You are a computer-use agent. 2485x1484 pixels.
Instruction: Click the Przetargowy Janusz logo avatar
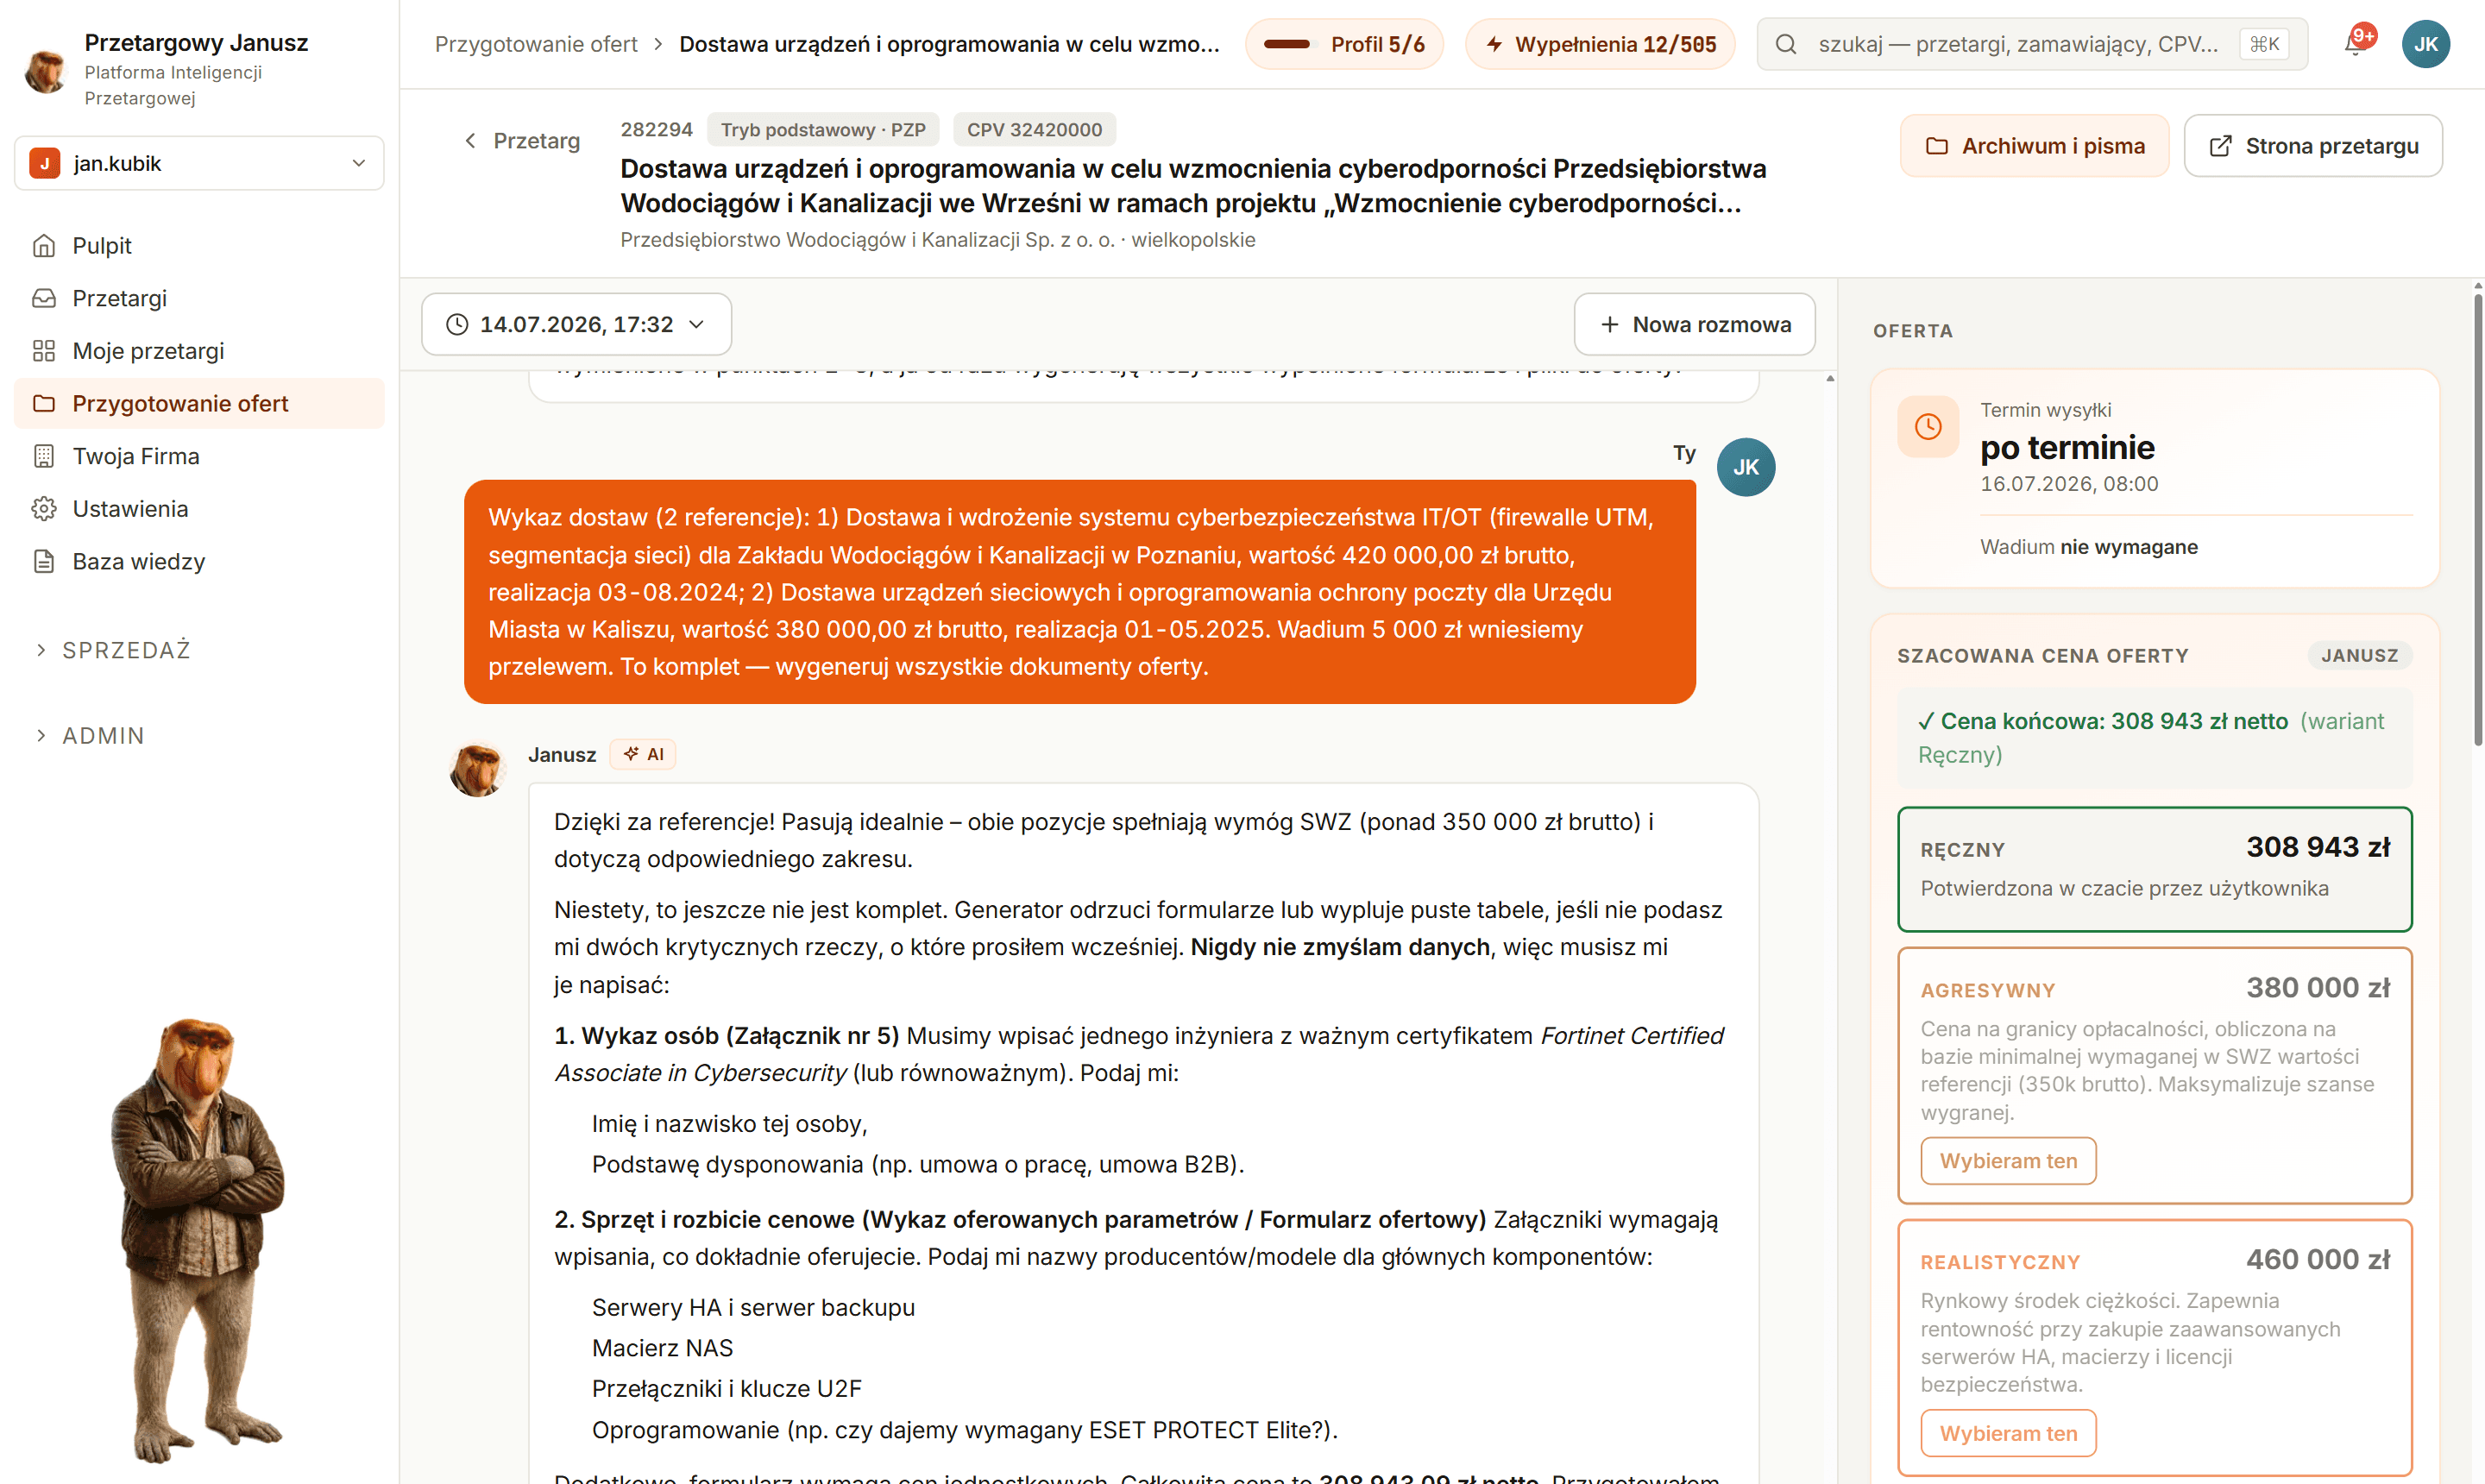(x=45, y=70)
